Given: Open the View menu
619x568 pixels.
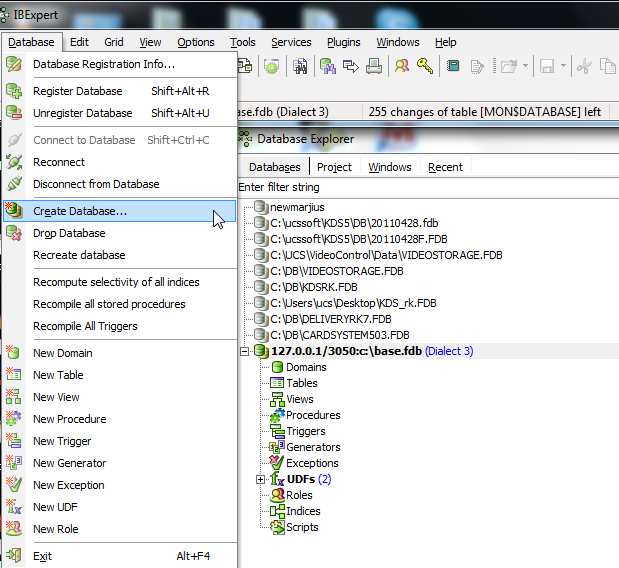Looking at the screenshot, I should [150, 42].
